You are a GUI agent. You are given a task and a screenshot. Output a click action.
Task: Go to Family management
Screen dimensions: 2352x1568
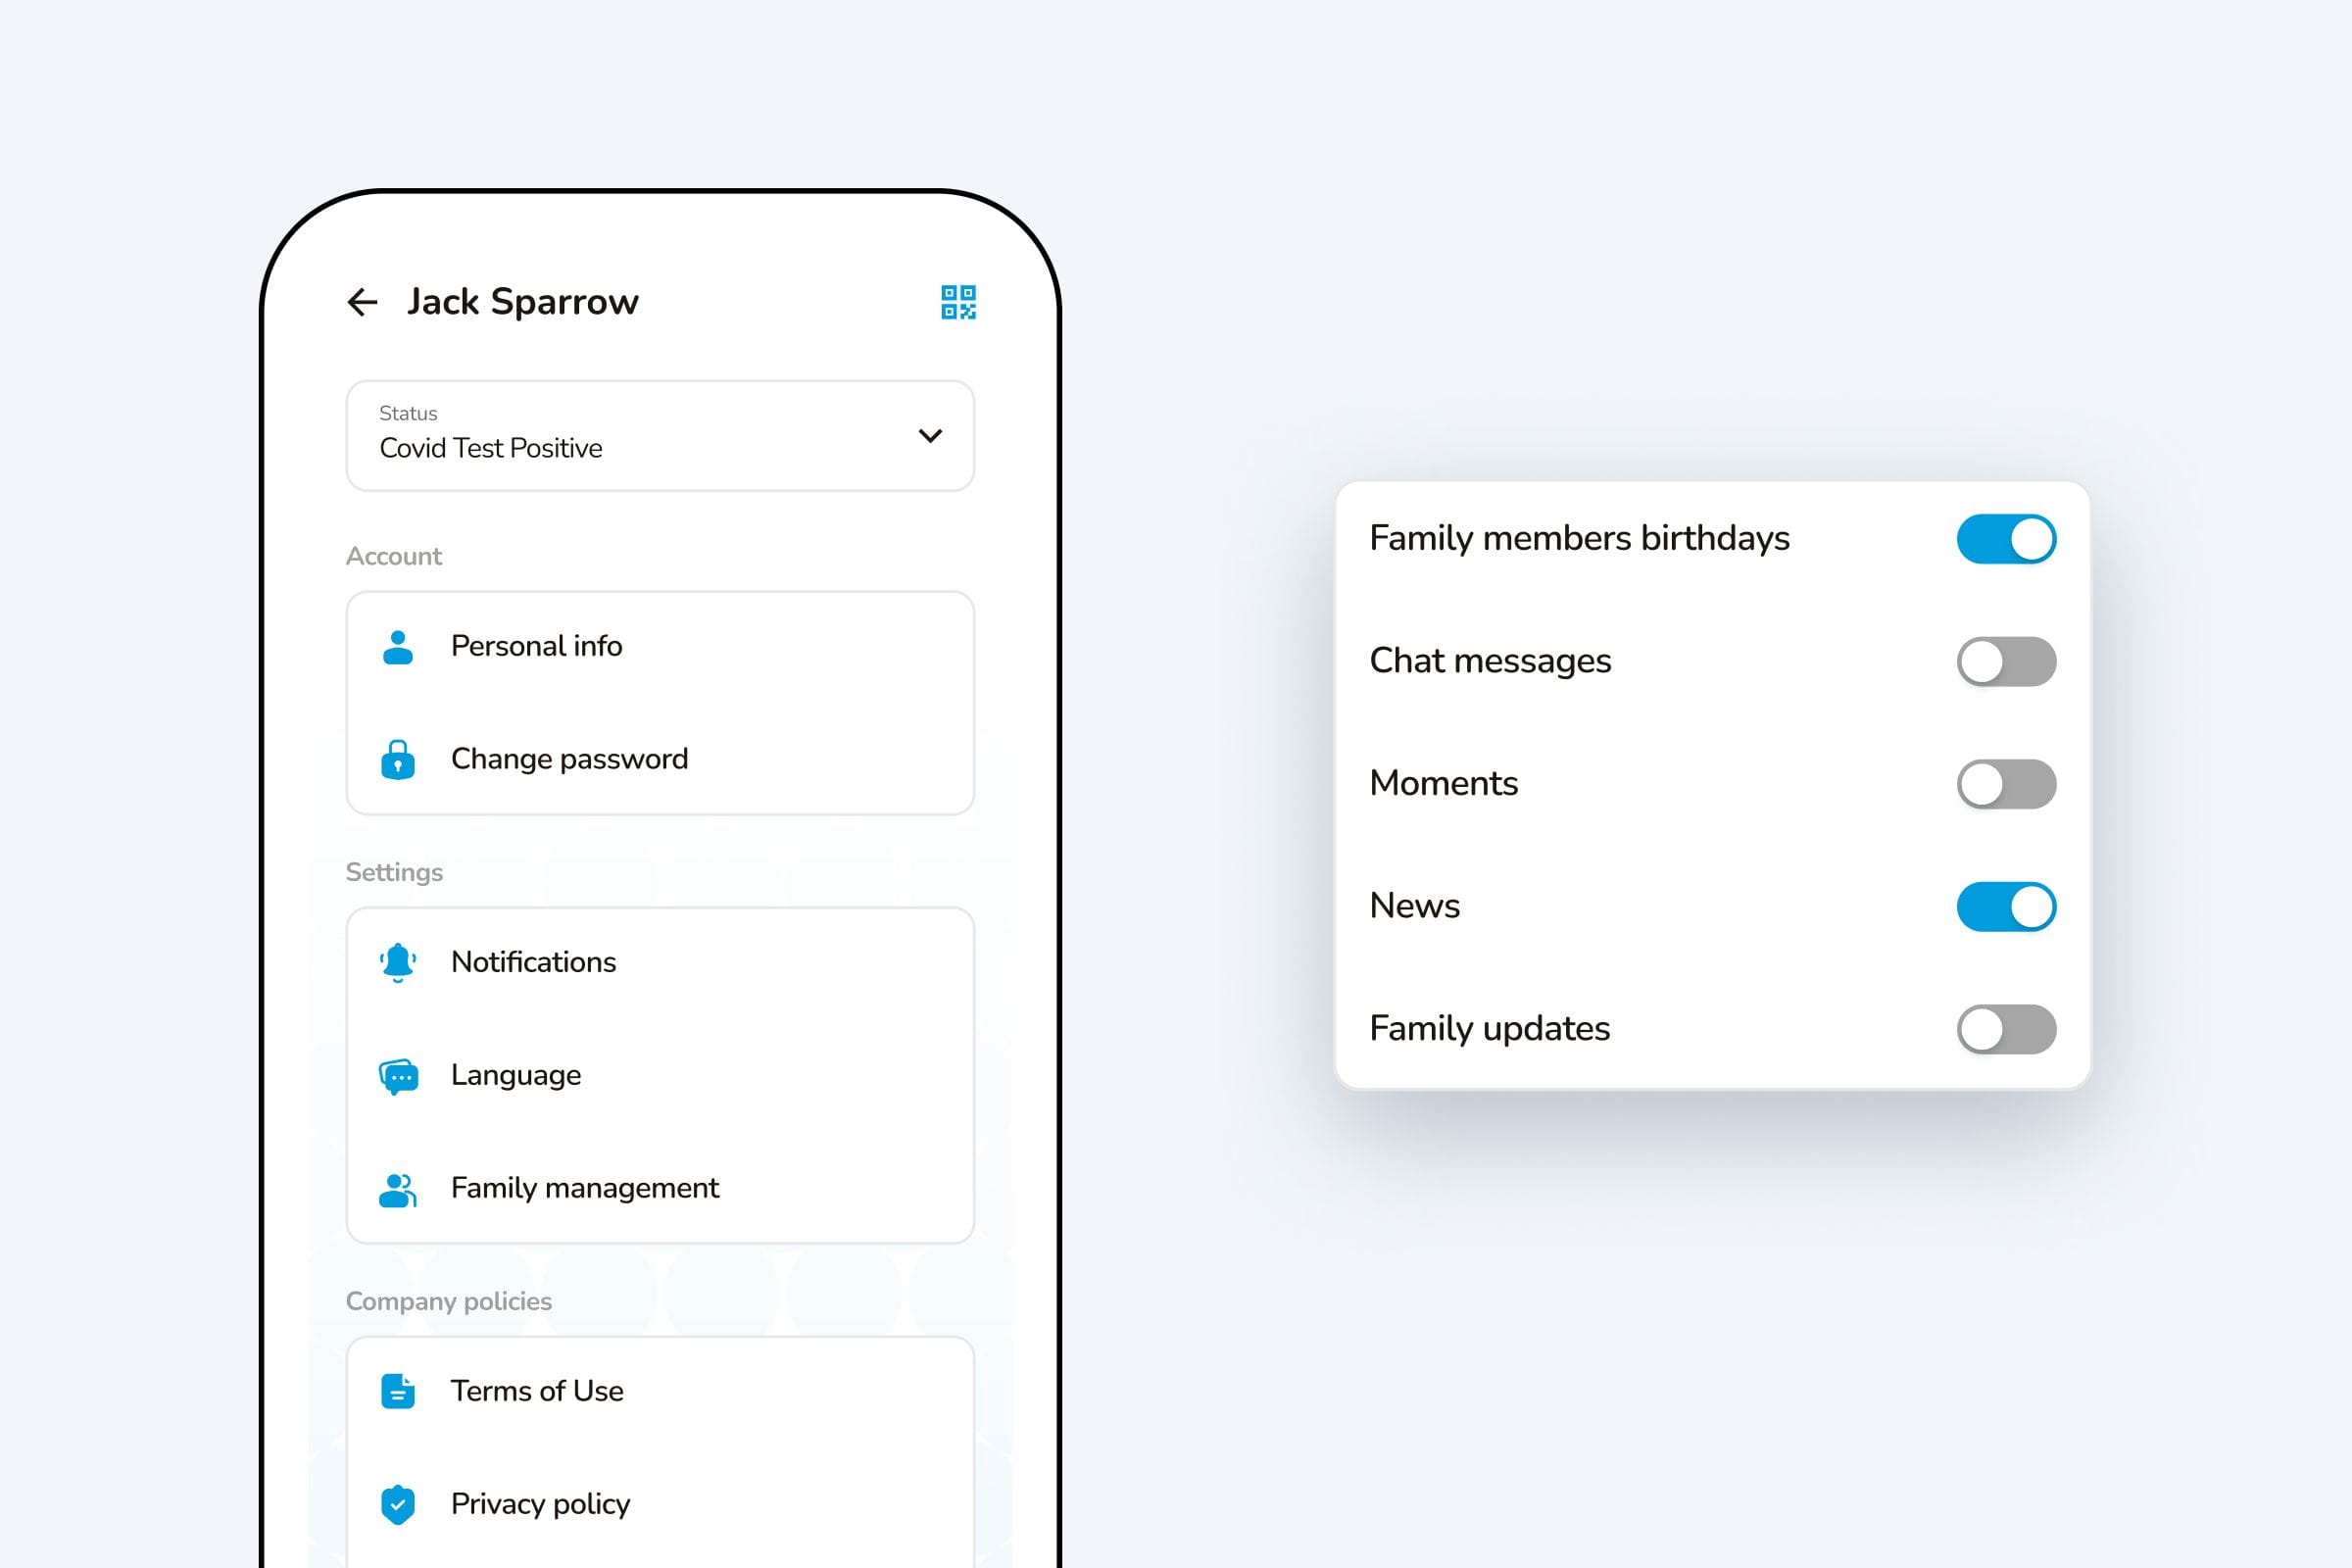tap(660, 1188)
